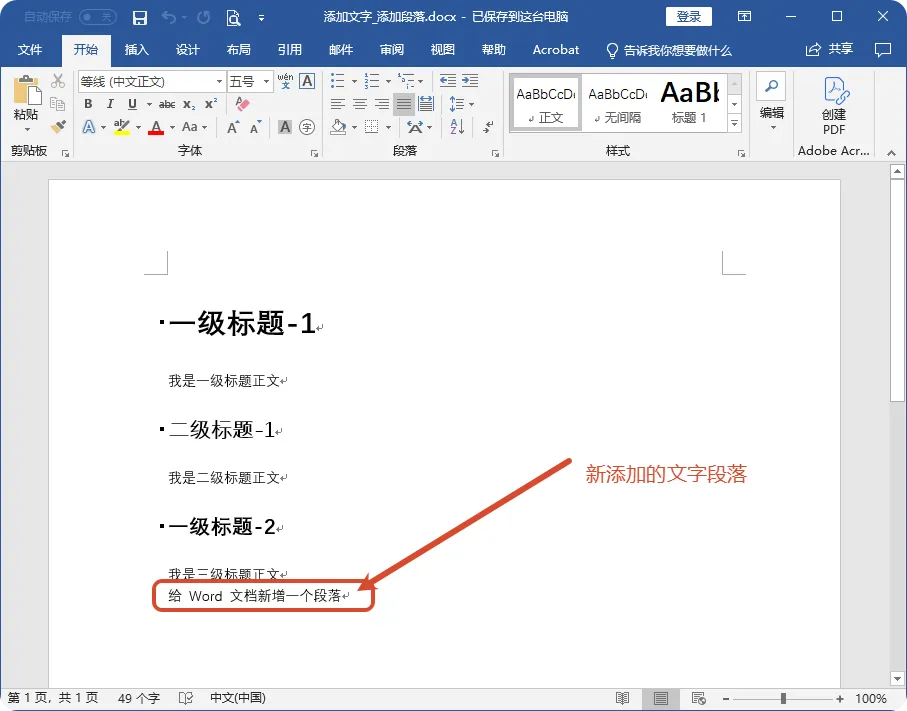Toggle Bold formatting
Viewport: 907px width, 711px height.
(x=88, y=104)
